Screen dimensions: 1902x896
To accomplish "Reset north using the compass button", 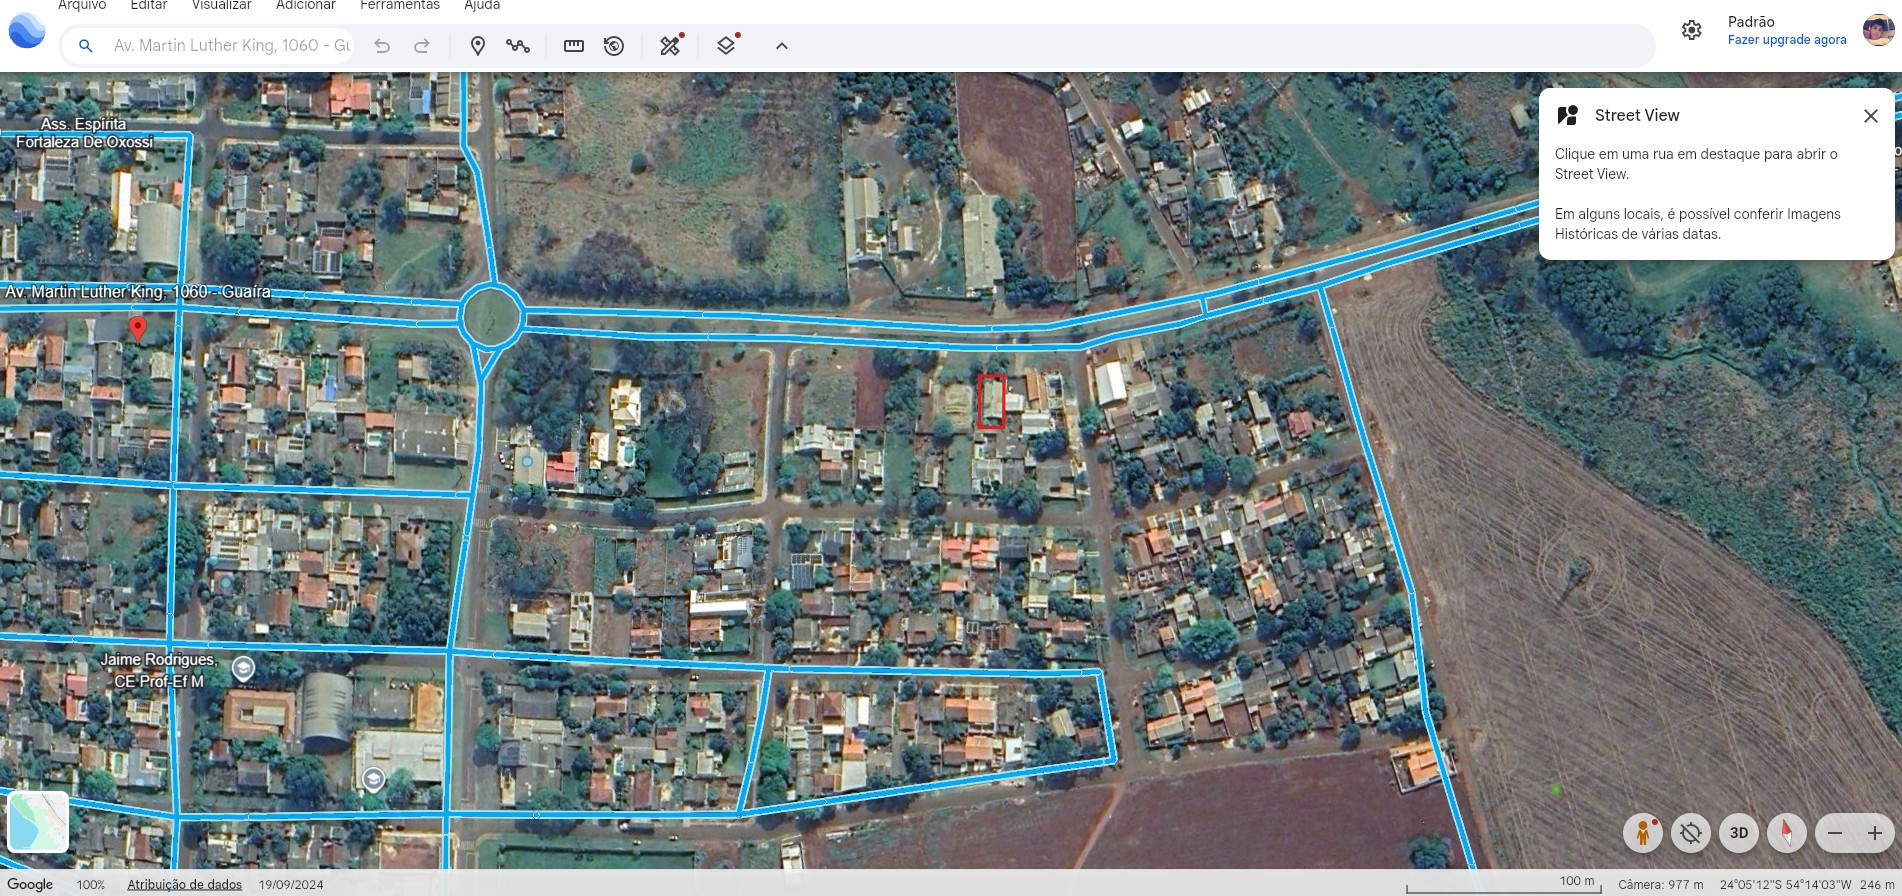I will (1786, 832).
